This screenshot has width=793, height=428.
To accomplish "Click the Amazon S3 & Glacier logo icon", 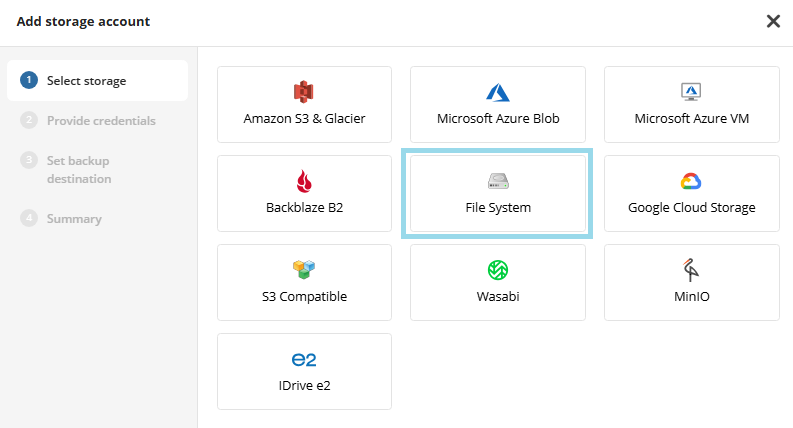I will [x=304, y=92].
